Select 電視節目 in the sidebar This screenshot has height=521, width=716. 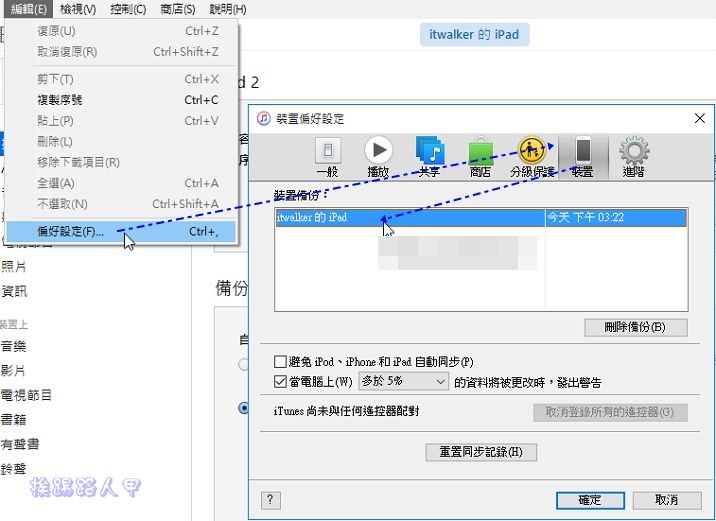26,395
